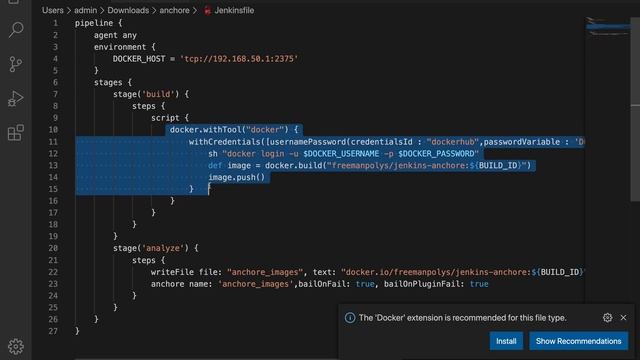The width and height of the screenshot is (640, 360).
Task: Click the stage('analyze') line
Action: pos(156,248)
